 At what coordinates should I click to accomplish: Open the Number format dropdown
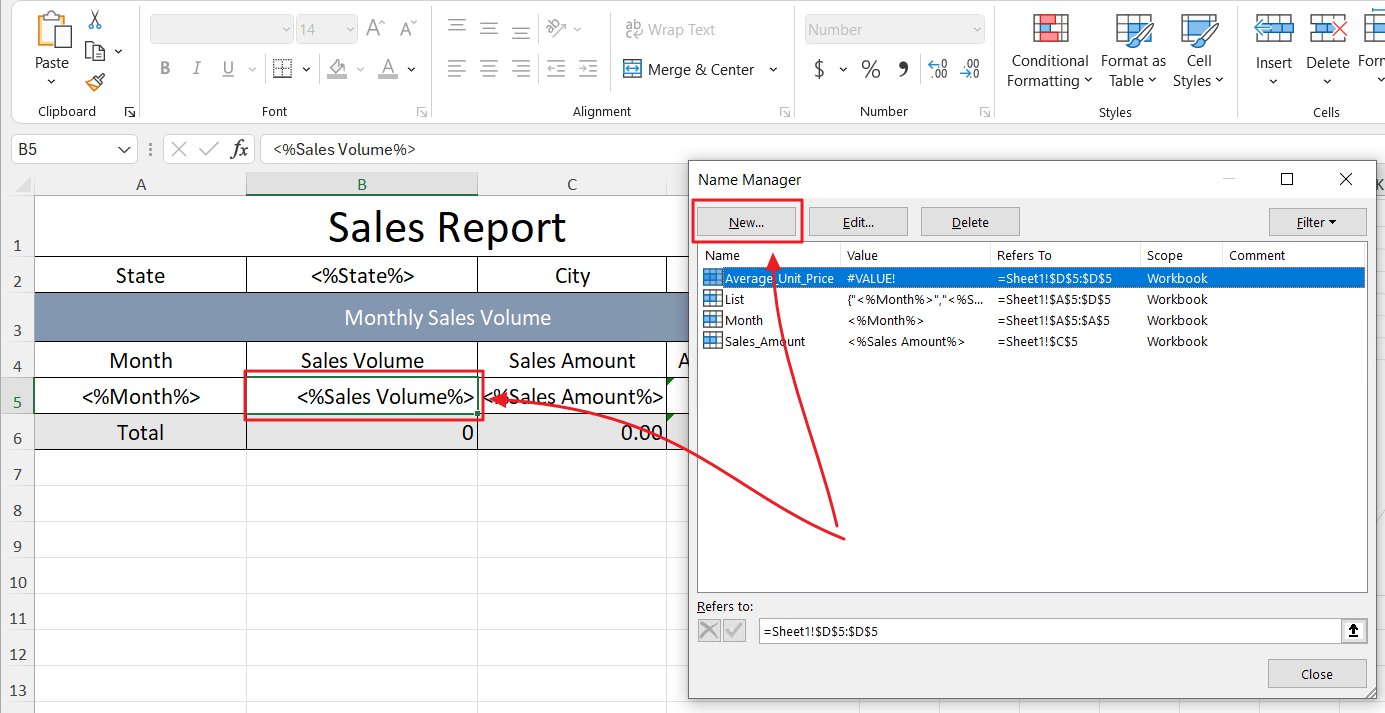click(977, 30)
